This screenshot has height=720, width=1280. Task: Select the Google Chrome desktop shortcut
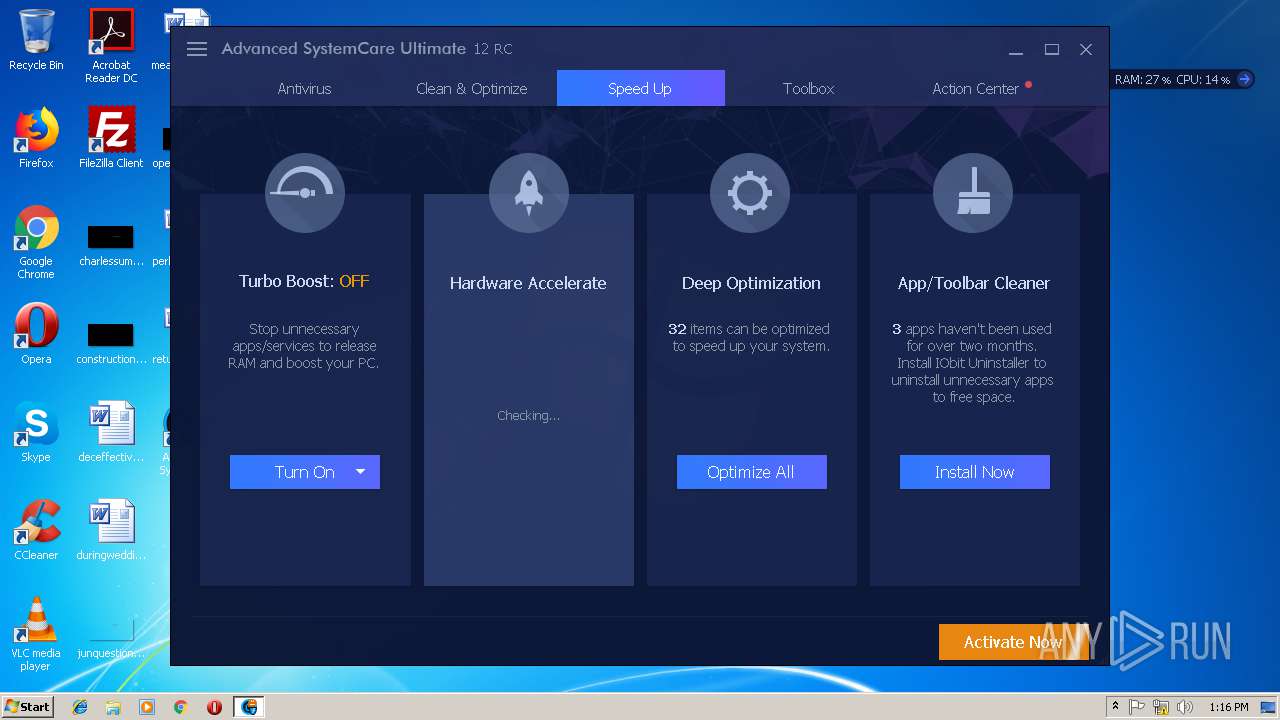point(36,242)
